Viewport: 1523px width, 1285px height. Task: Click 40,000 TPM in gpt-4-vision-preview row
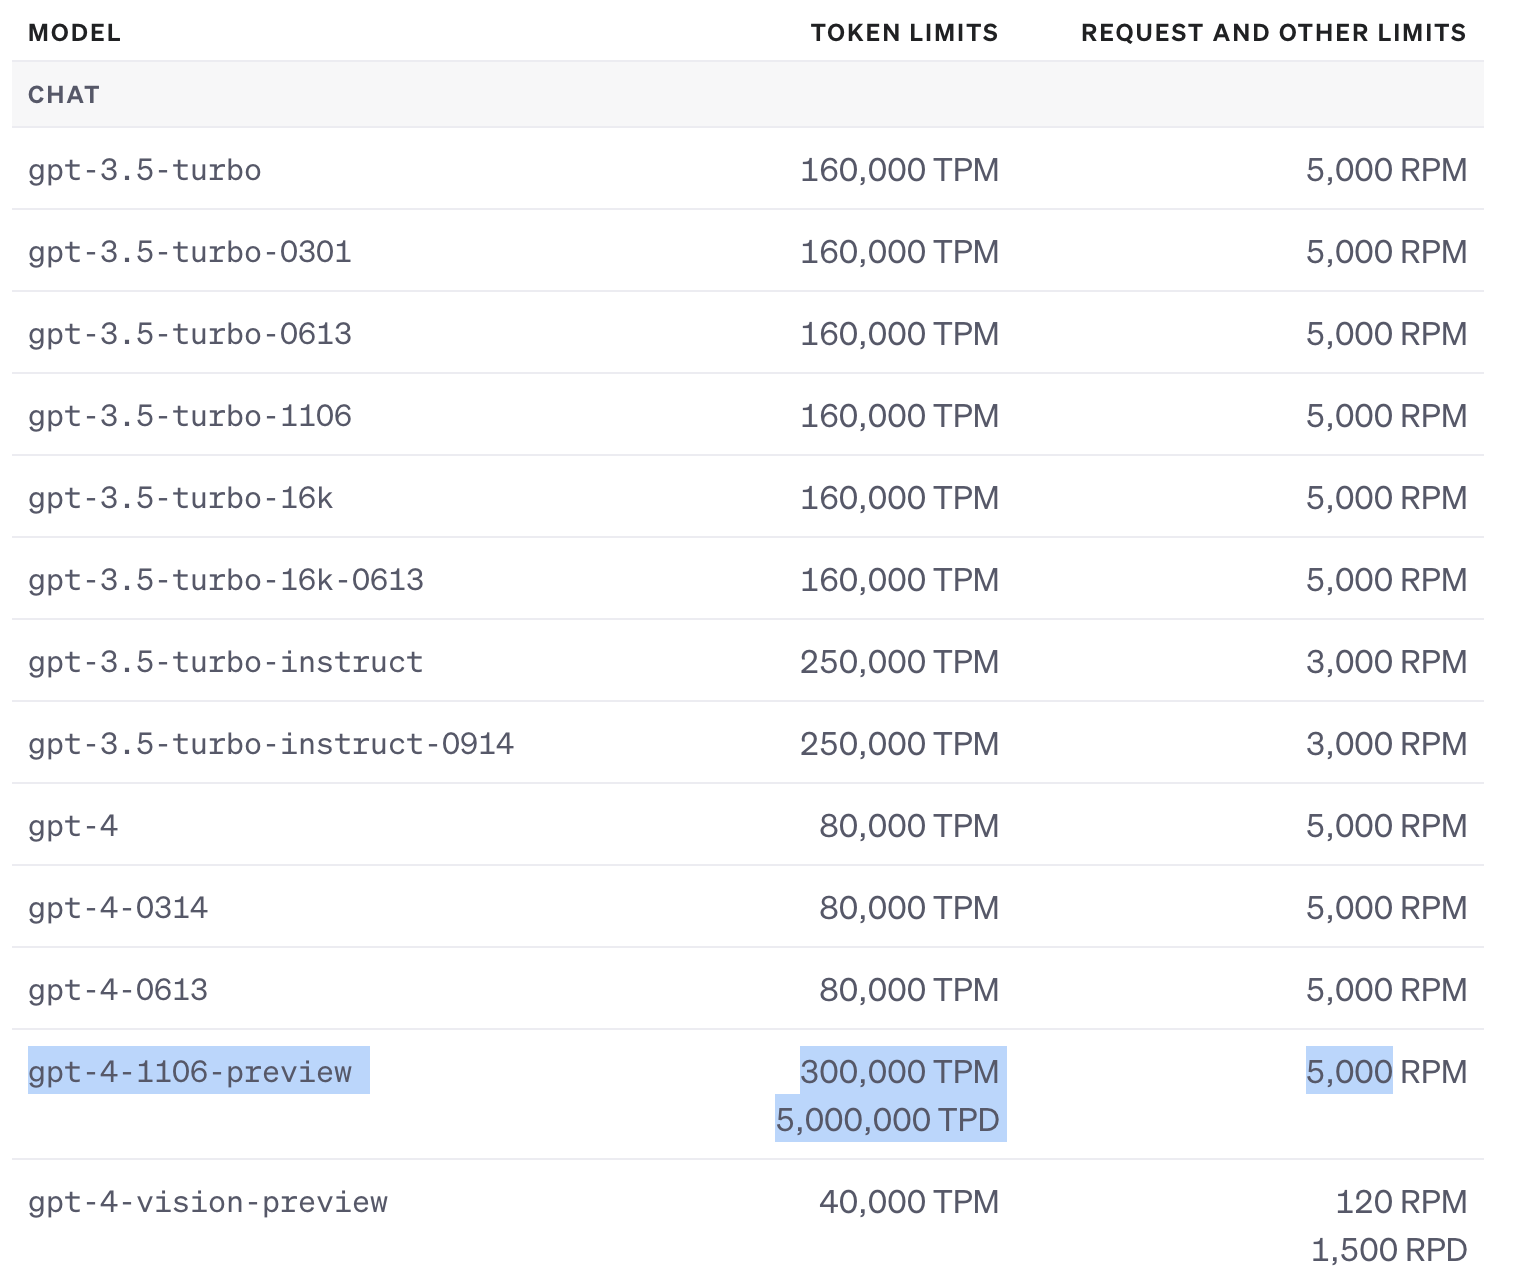910,1202
